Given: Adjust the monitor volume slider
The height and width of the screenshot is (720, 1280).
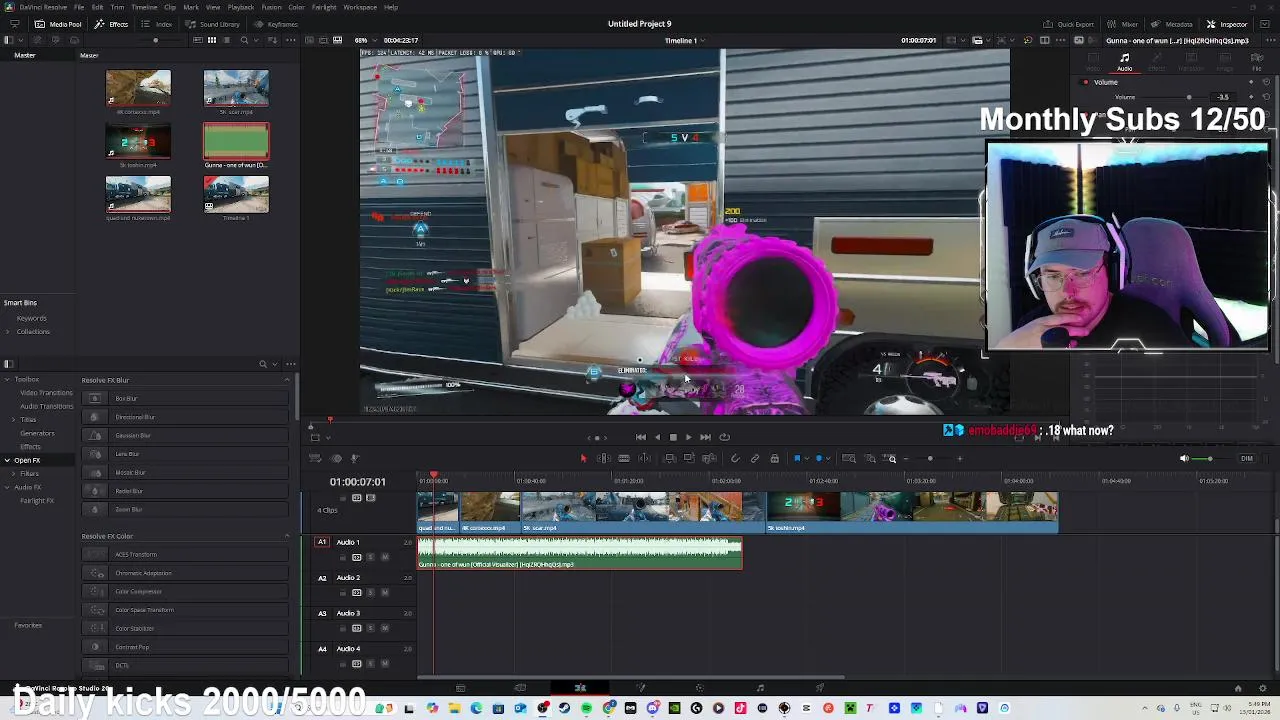Looking at the screenshot, I should click(1210, 459).
